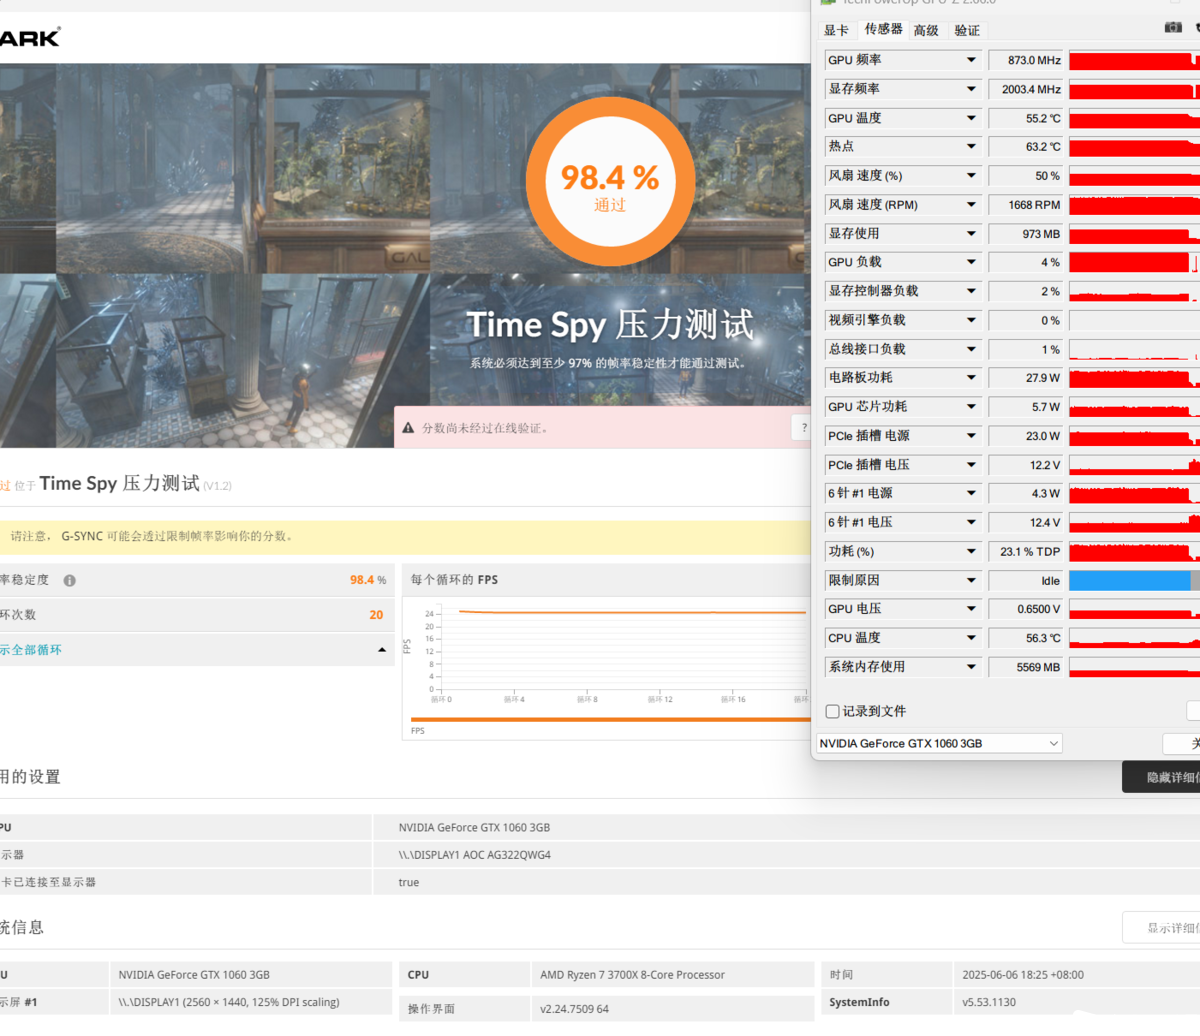
Task: Click the warning triangle icon beside 分数尚未经过在线验证
Action: point(408,428)
